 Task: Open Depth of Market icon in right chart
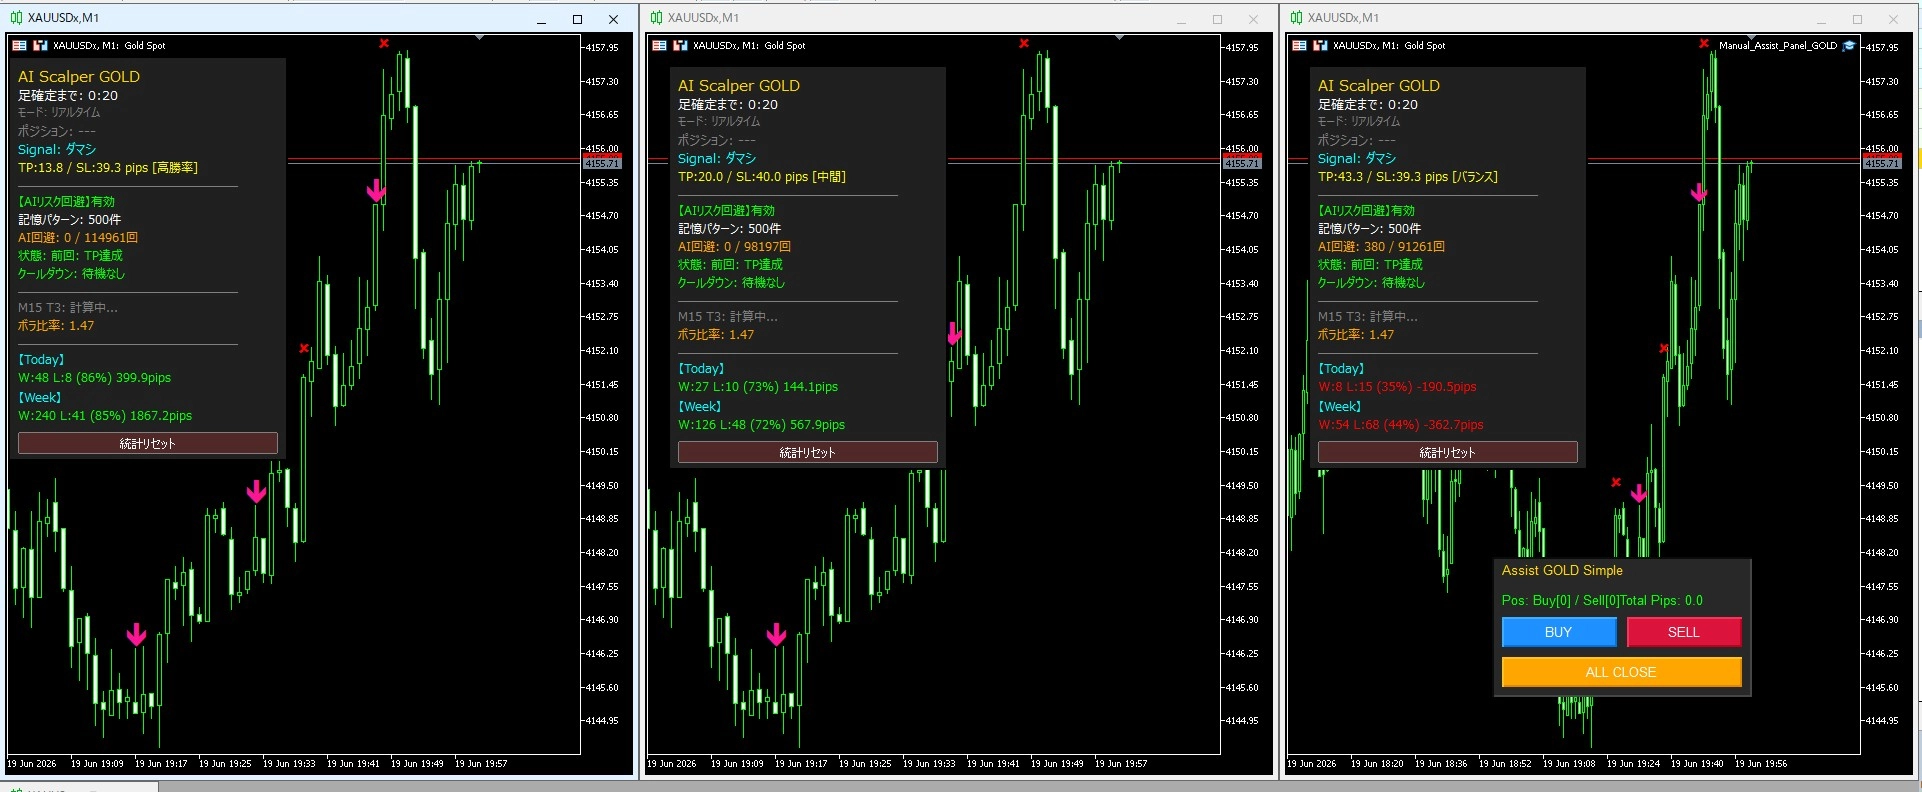pos(1320,45)
